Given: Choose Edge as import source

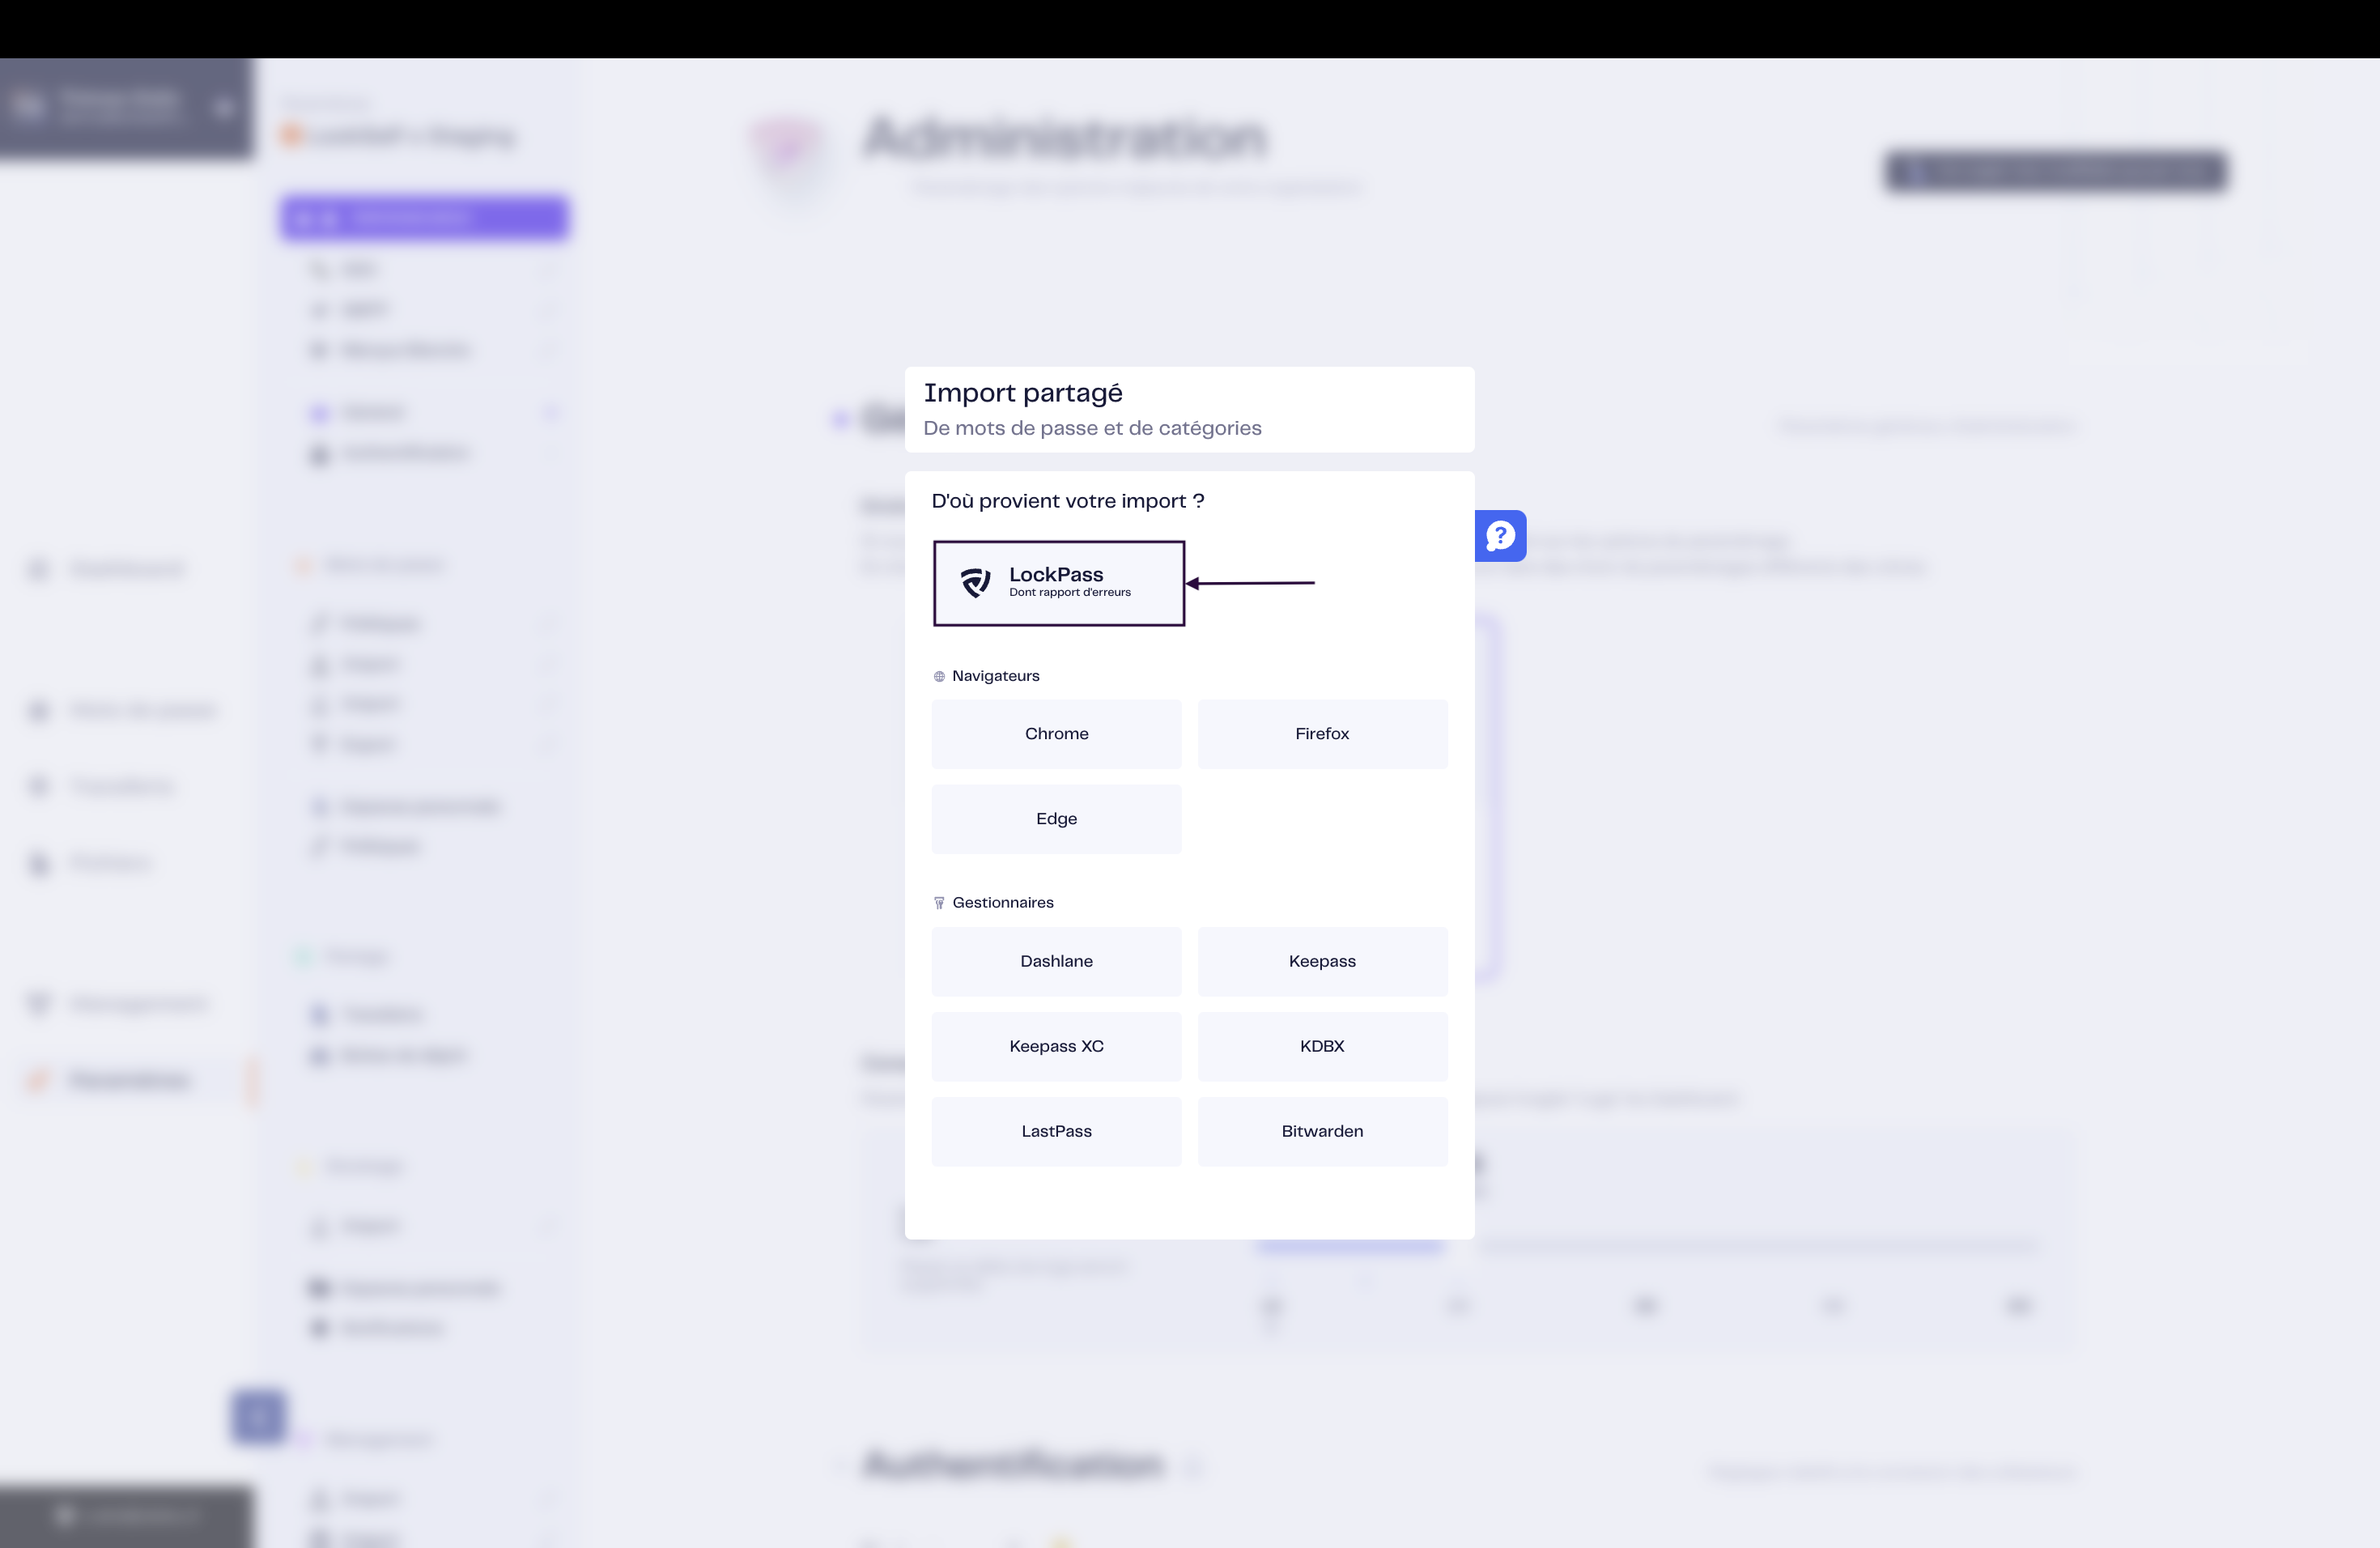Looking at the screenshot, I should [x=1056, y=818].
